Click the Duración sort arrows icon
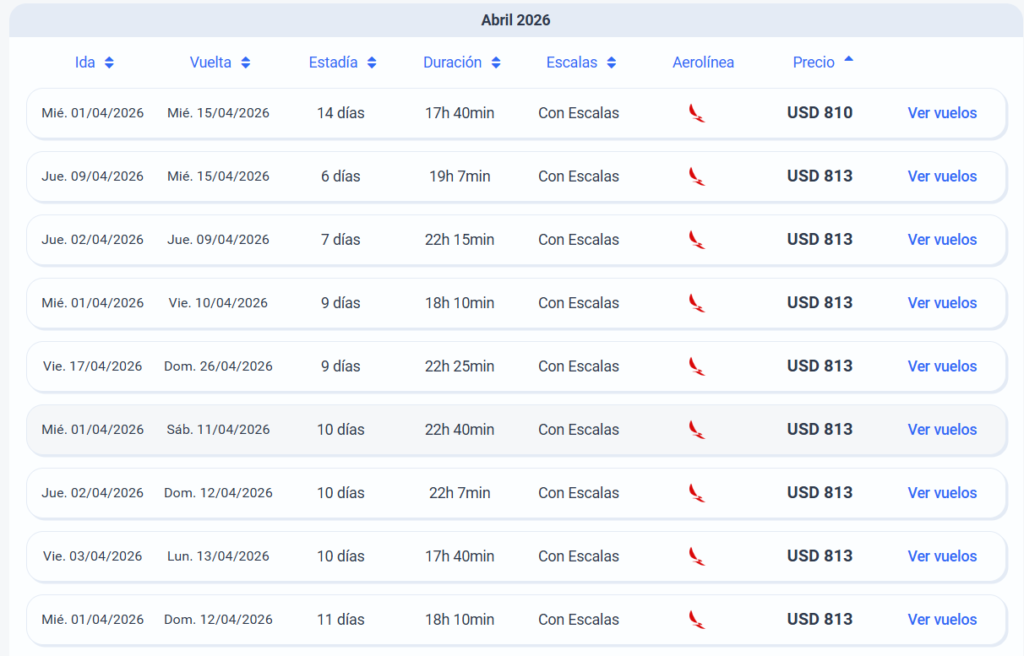This screenshot has width=1024, height=656. (x=495, y=62)
